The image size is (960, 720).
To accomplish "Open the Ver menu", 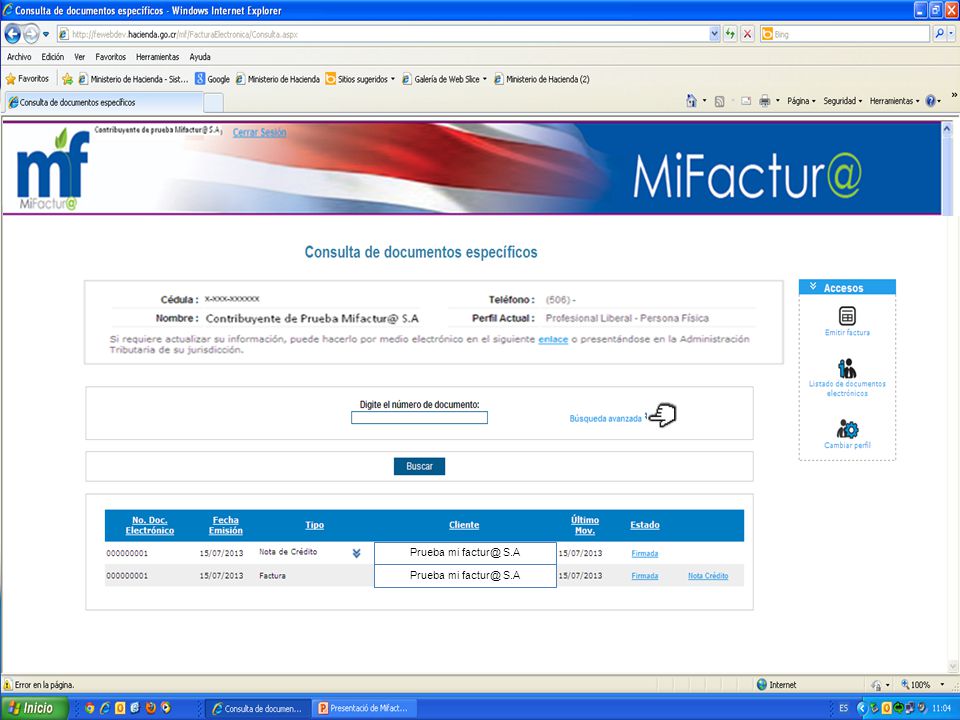I will pos(80,57).
